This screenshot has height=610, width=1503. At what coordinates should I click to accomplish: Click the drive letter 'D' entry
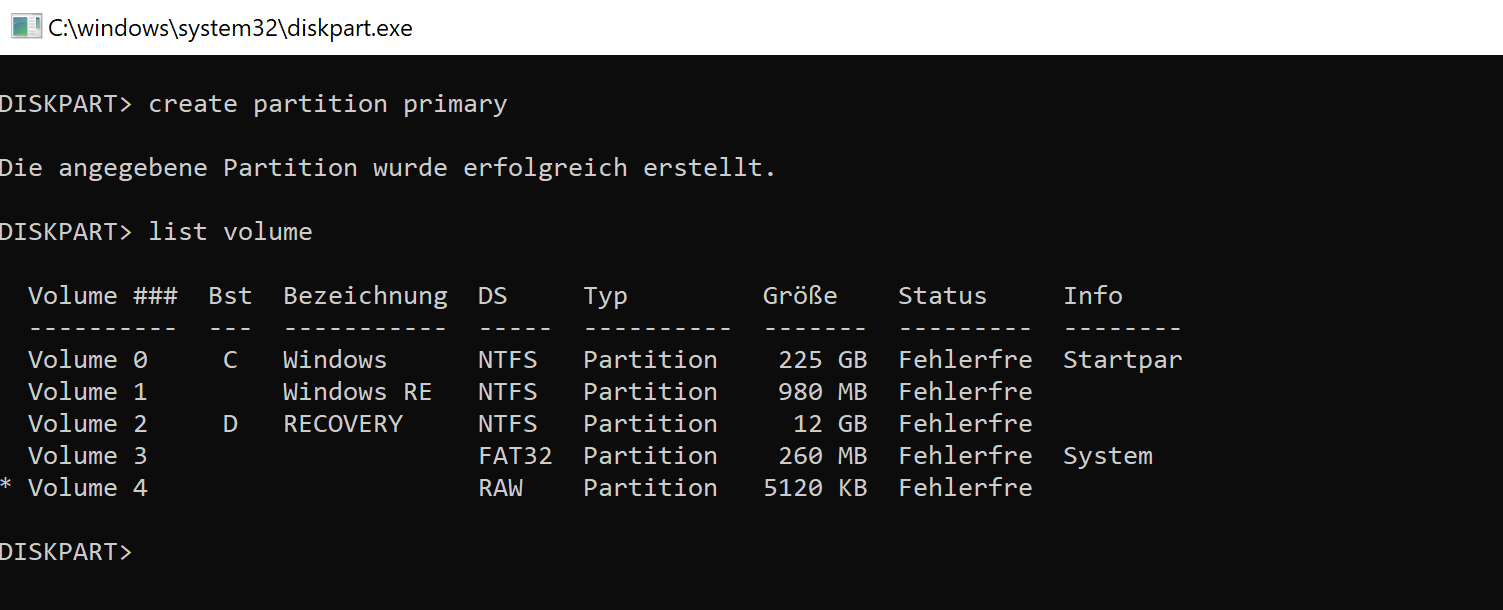pyautogui.click(x=230, y=424)
